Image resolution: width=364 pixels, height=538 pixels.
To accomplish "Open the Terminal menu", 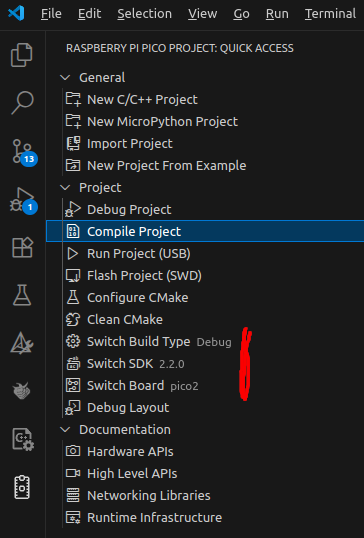I will [330, 14].
